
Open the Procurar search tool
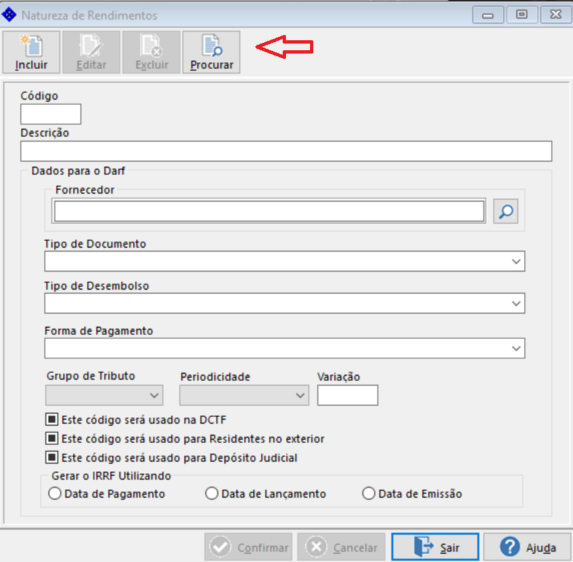pyautogui.click(x=211, y=52)
